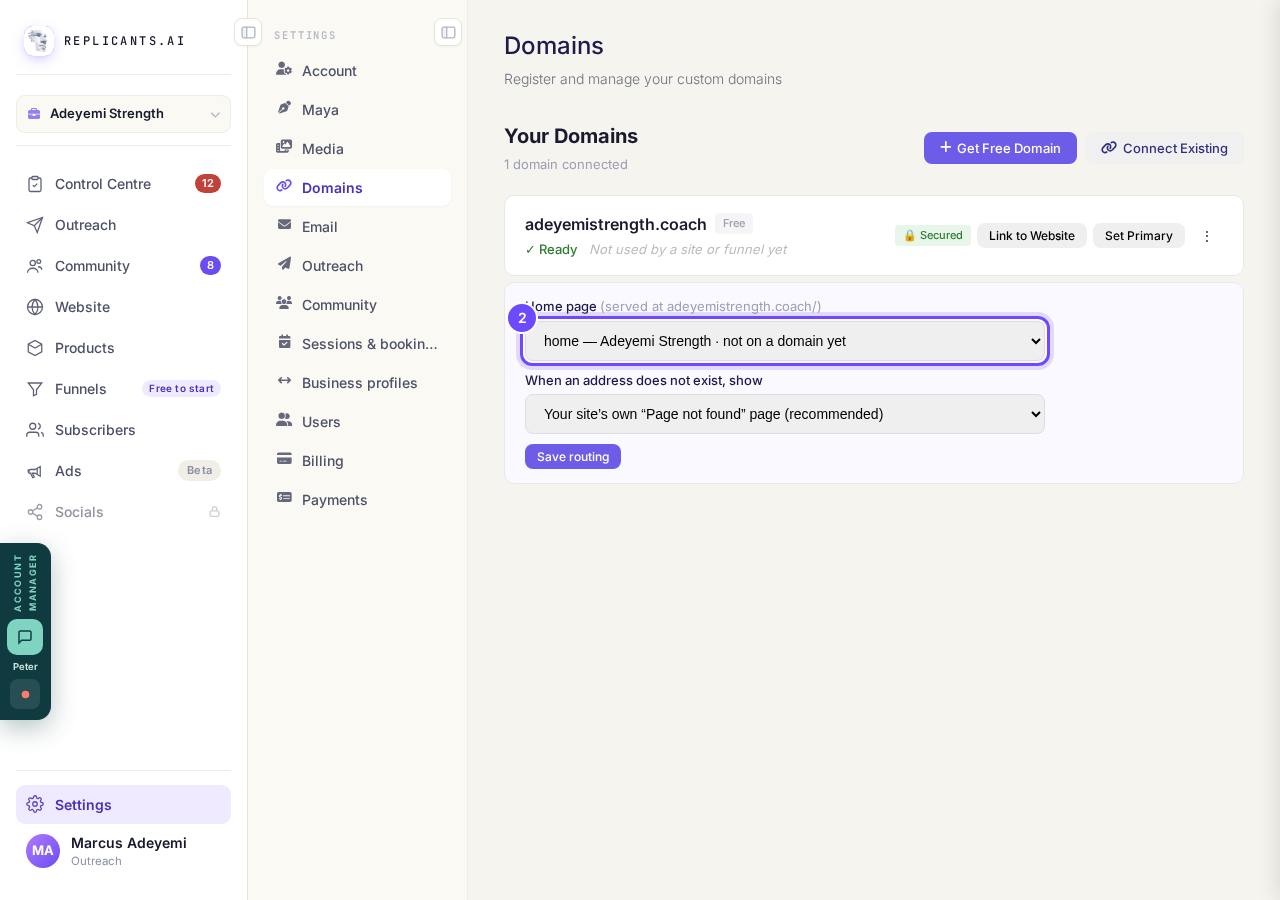Open Outreach in the main sidebar
Viewport: 1280px width, 900px height.
coord(123,225)
